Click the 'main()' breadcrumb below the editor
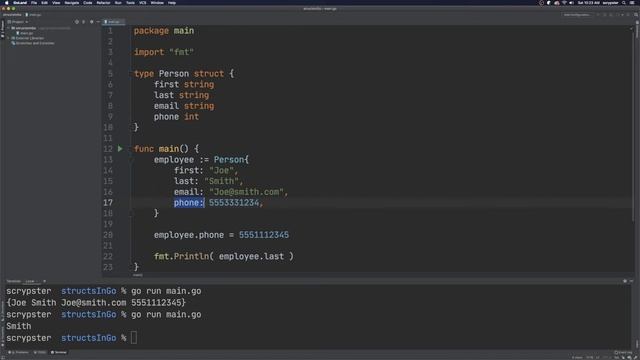640x360 pixels. point(138,275)
